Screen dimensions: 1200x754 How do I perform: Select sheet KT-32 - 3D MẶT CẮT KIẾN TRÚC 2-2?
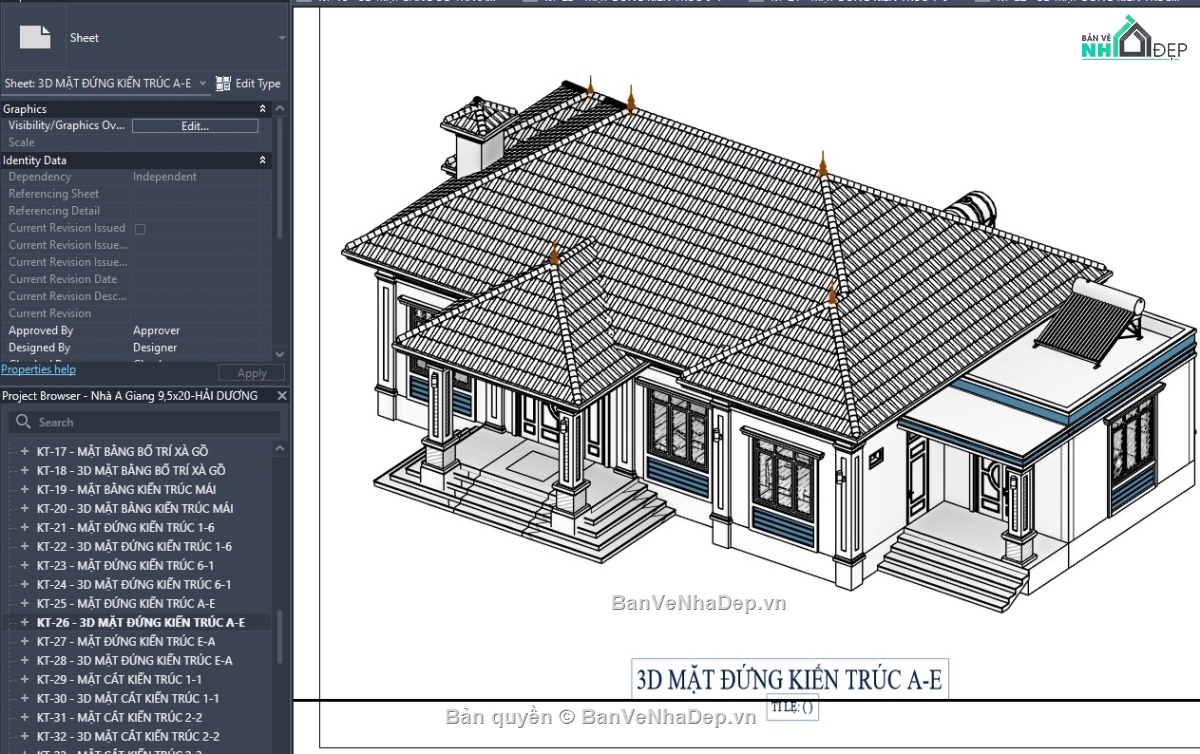pyautogui.click(x=128, y=737)
